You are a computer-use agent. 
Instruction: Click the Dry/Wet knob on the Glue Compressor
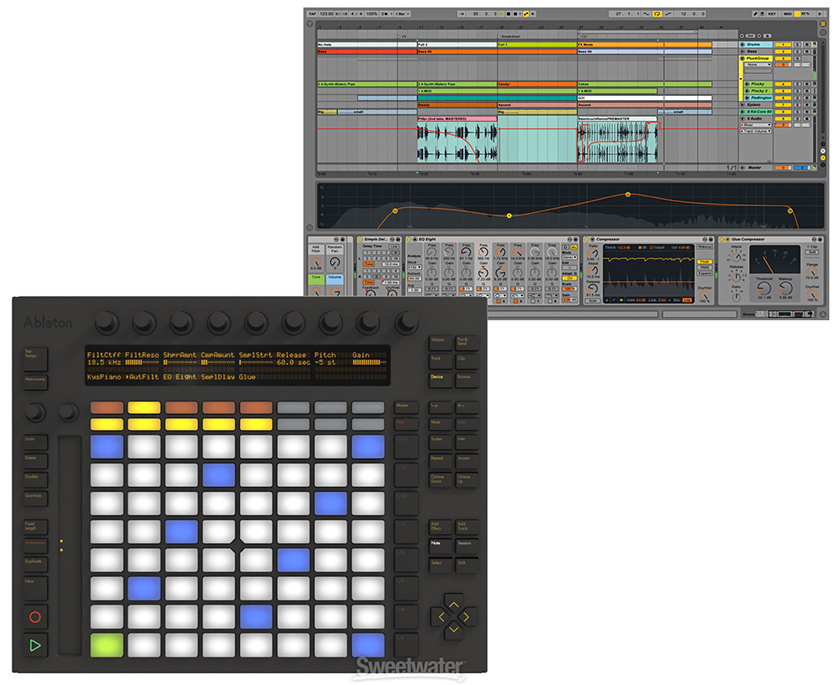[812, 294]
